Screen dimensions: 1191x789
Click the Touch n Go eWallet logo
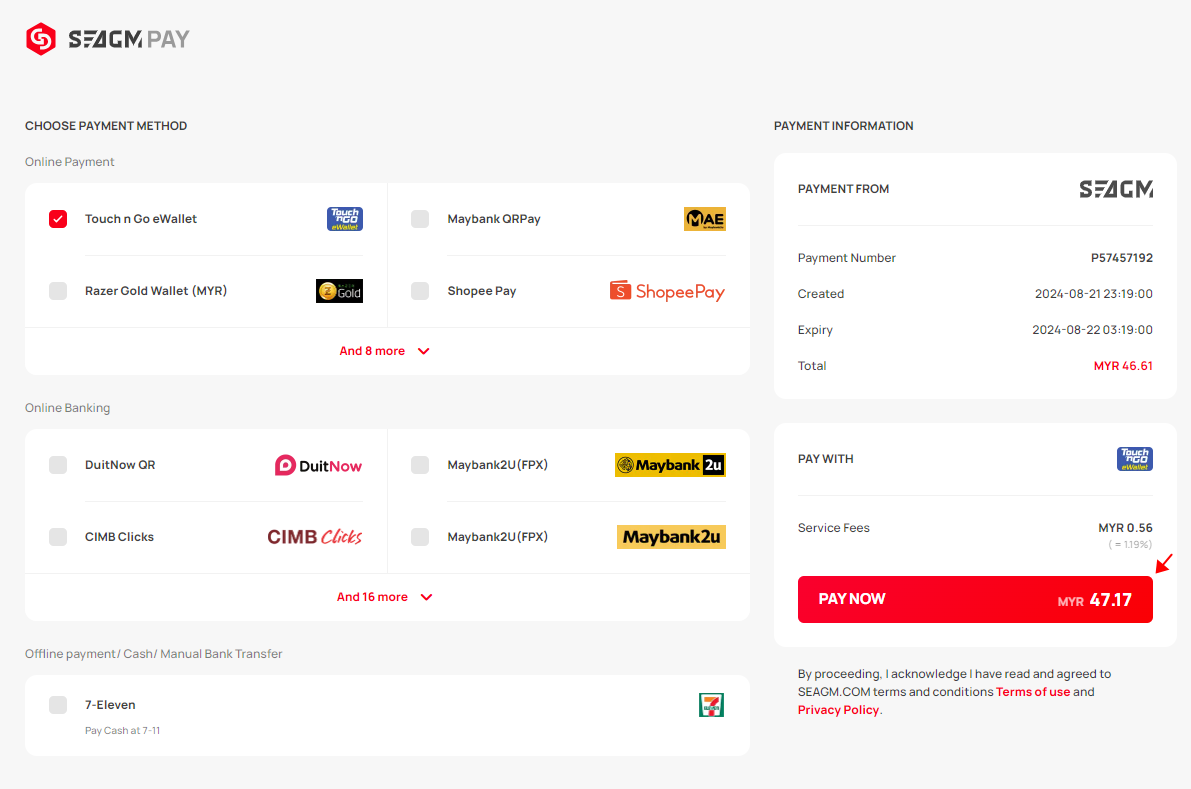[x=345, y=219]
